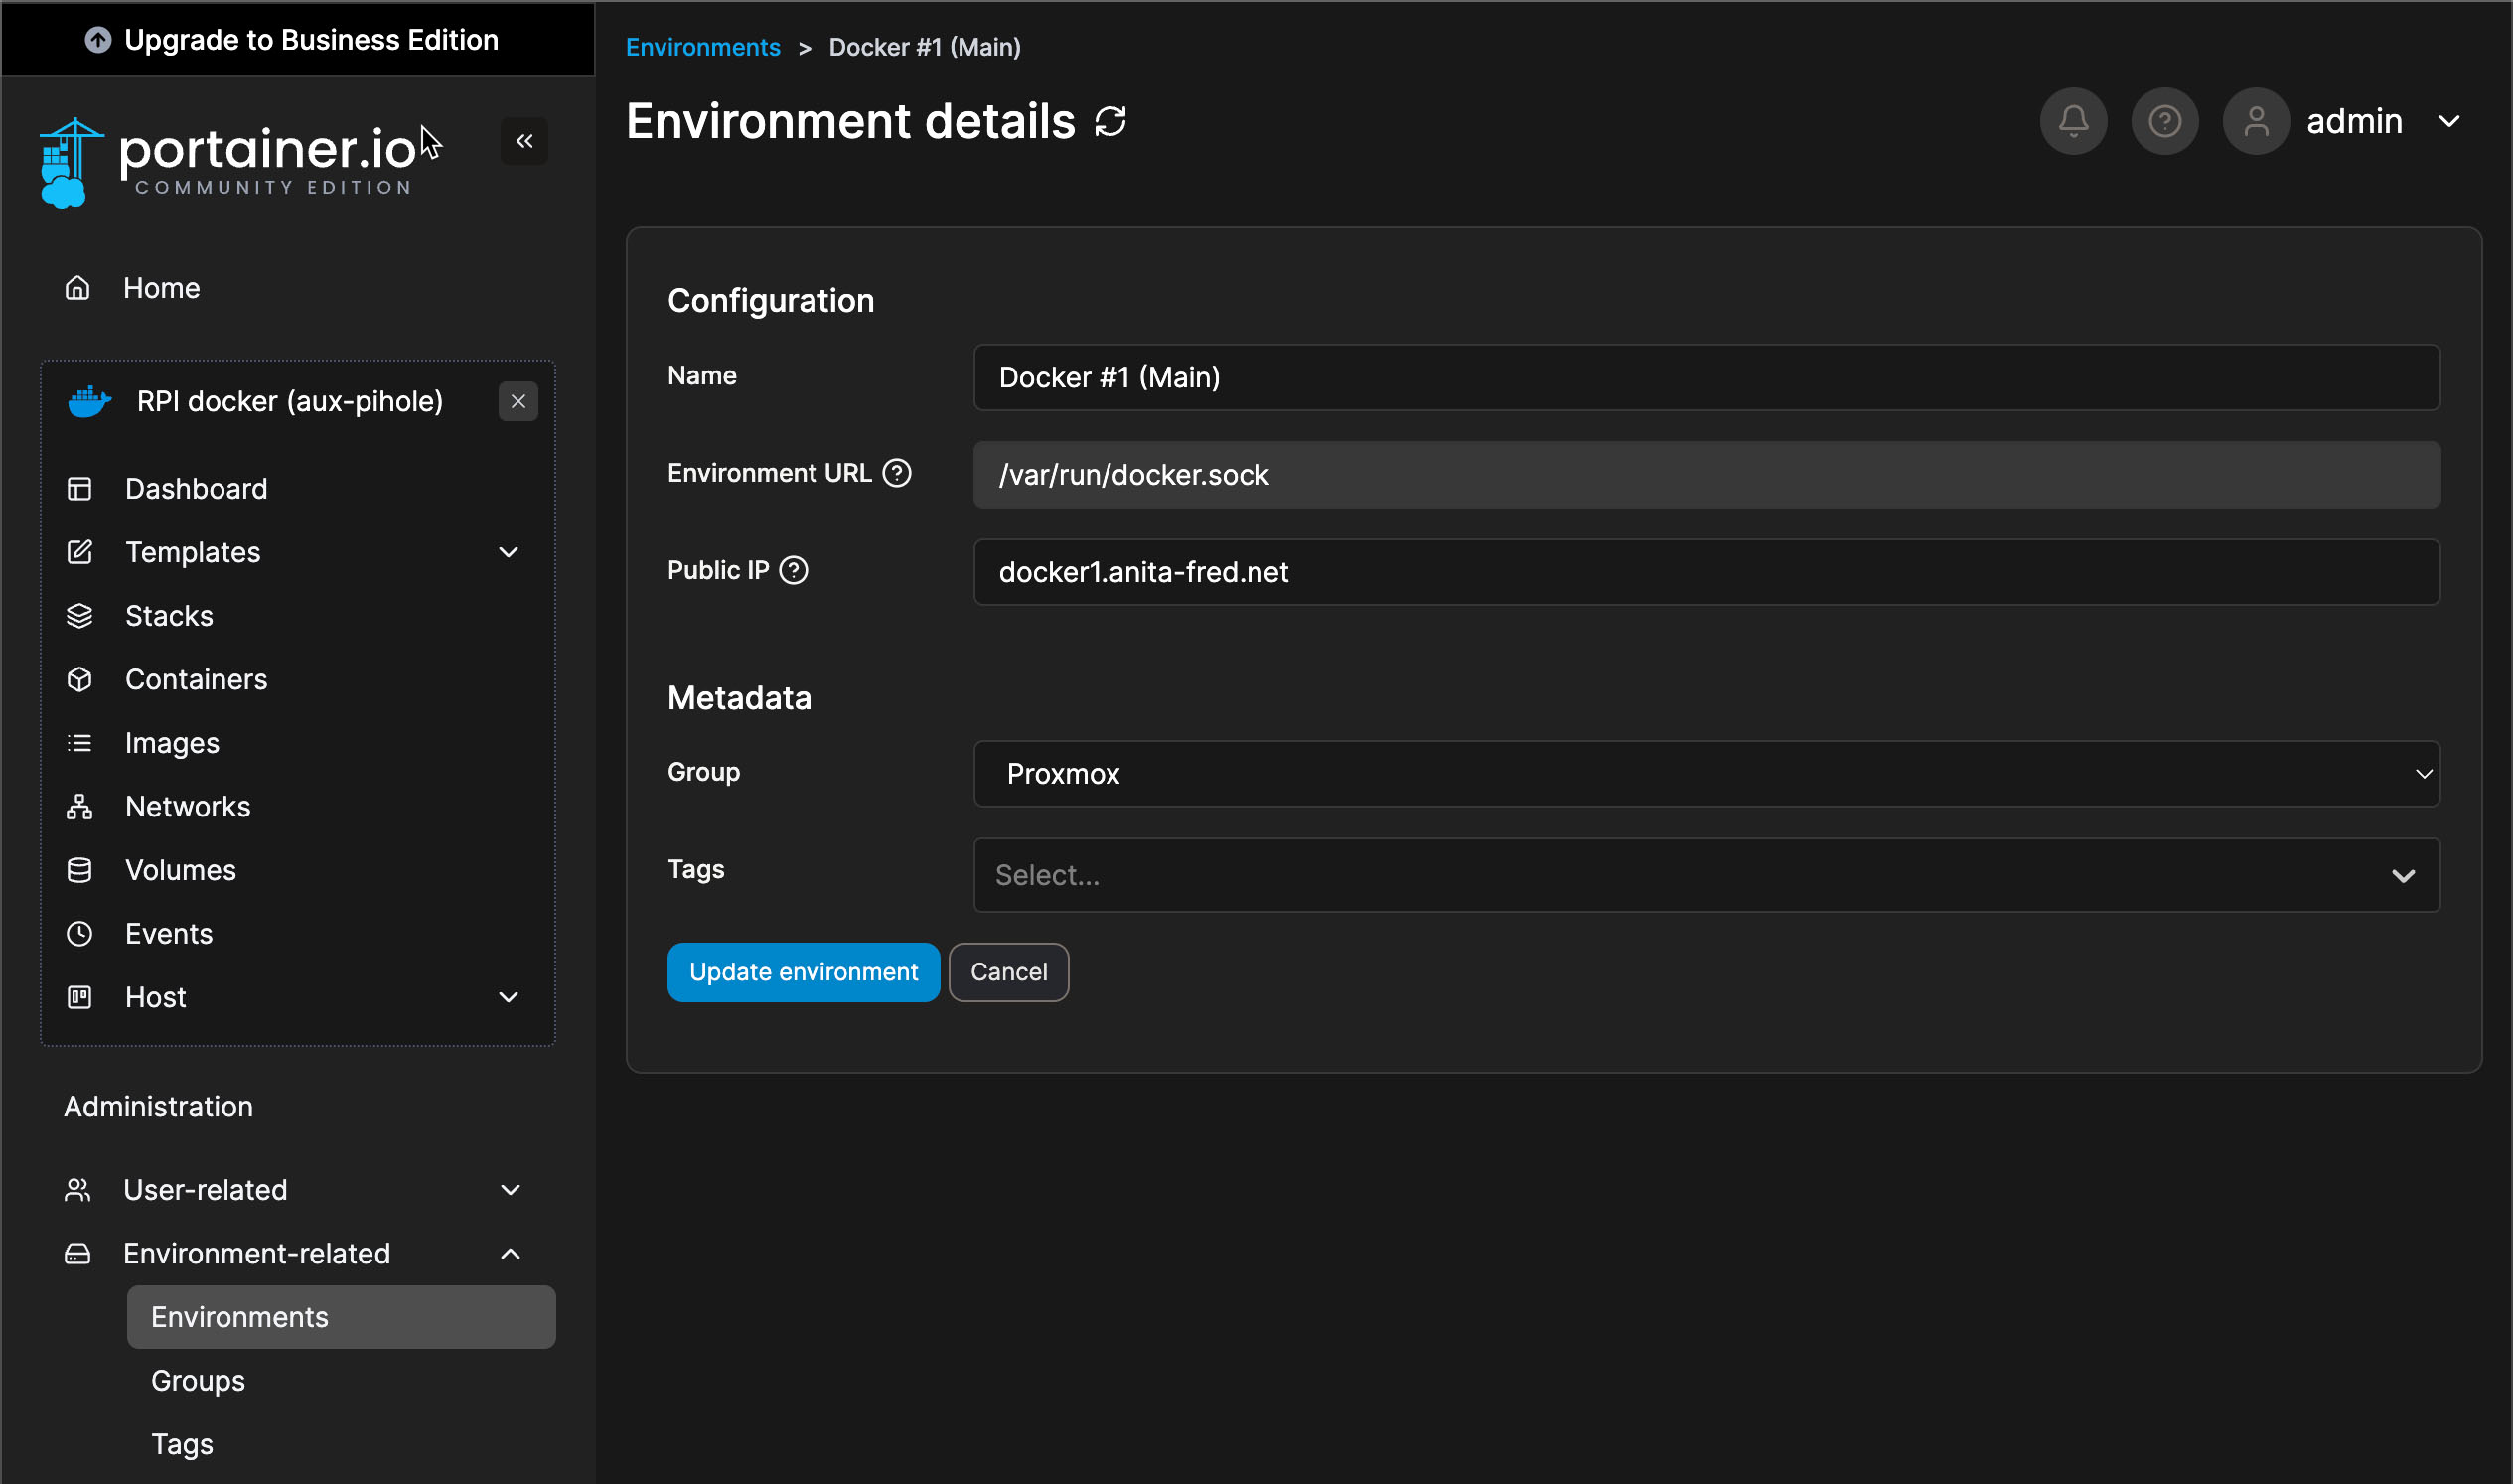
Task: Click the Home house icon
Action: (x=78, y=288)
